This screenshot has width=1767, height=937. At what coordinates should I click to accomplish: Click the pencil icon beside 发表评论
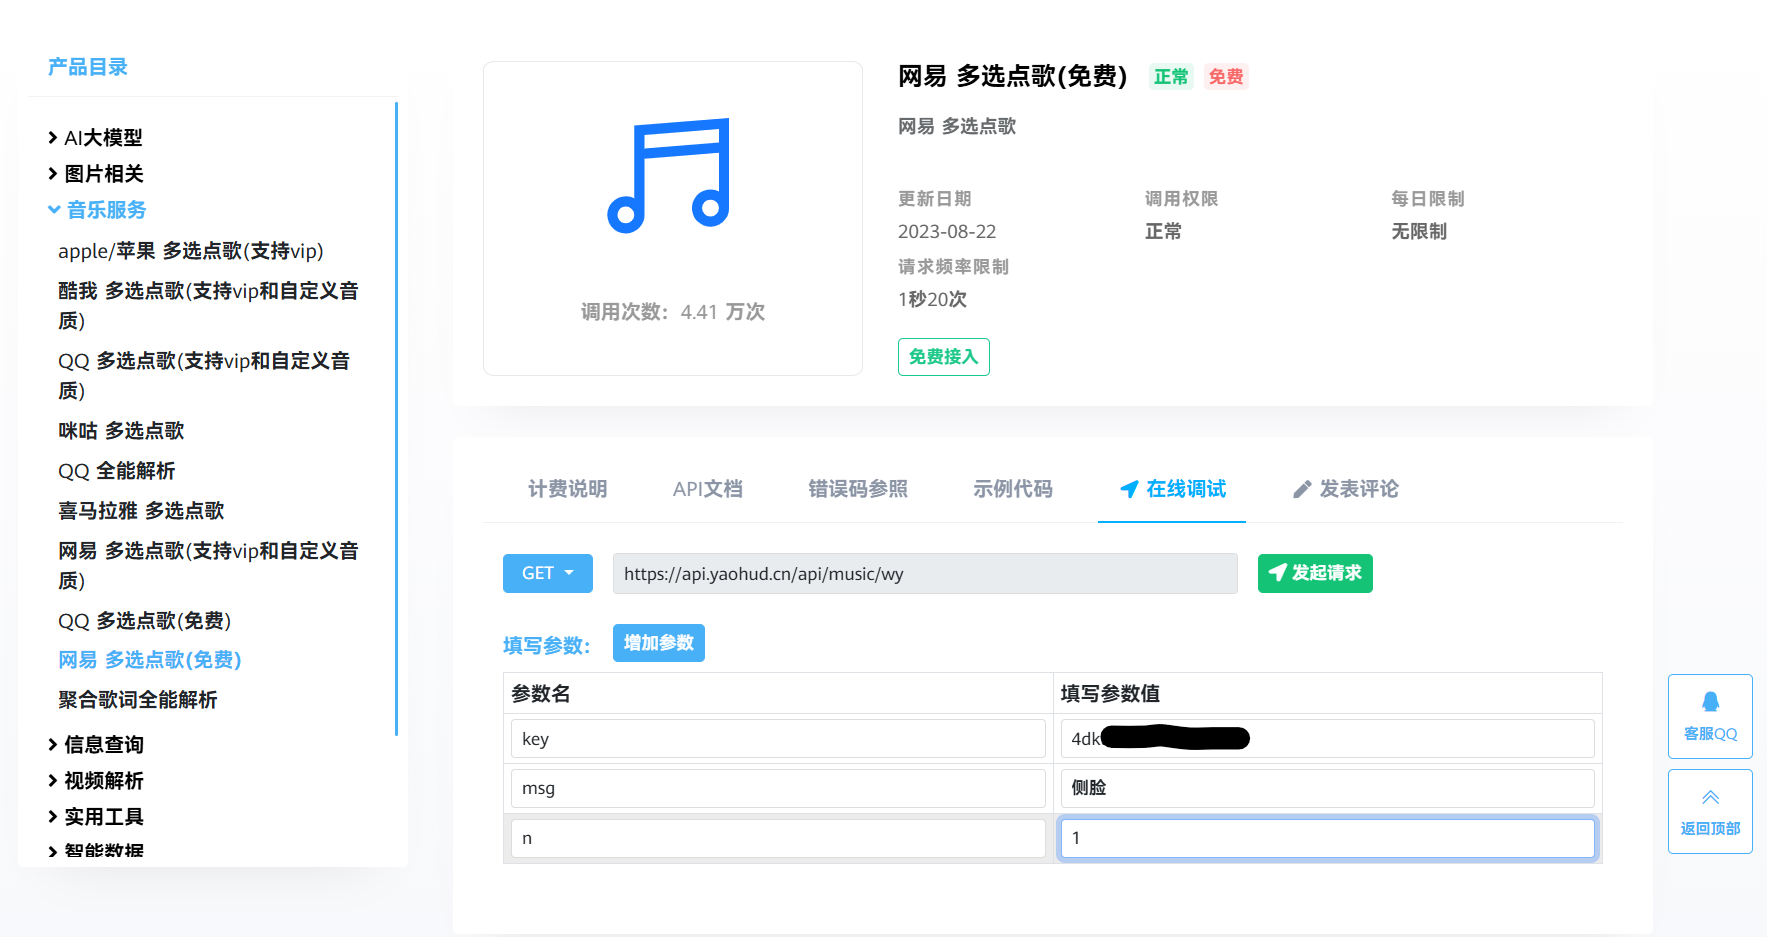coord(1302,489)
